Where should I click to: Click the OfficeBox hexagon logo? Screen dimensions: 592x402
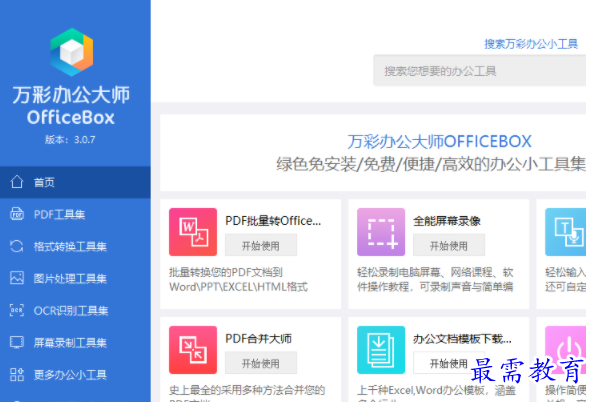coord(72,52)
